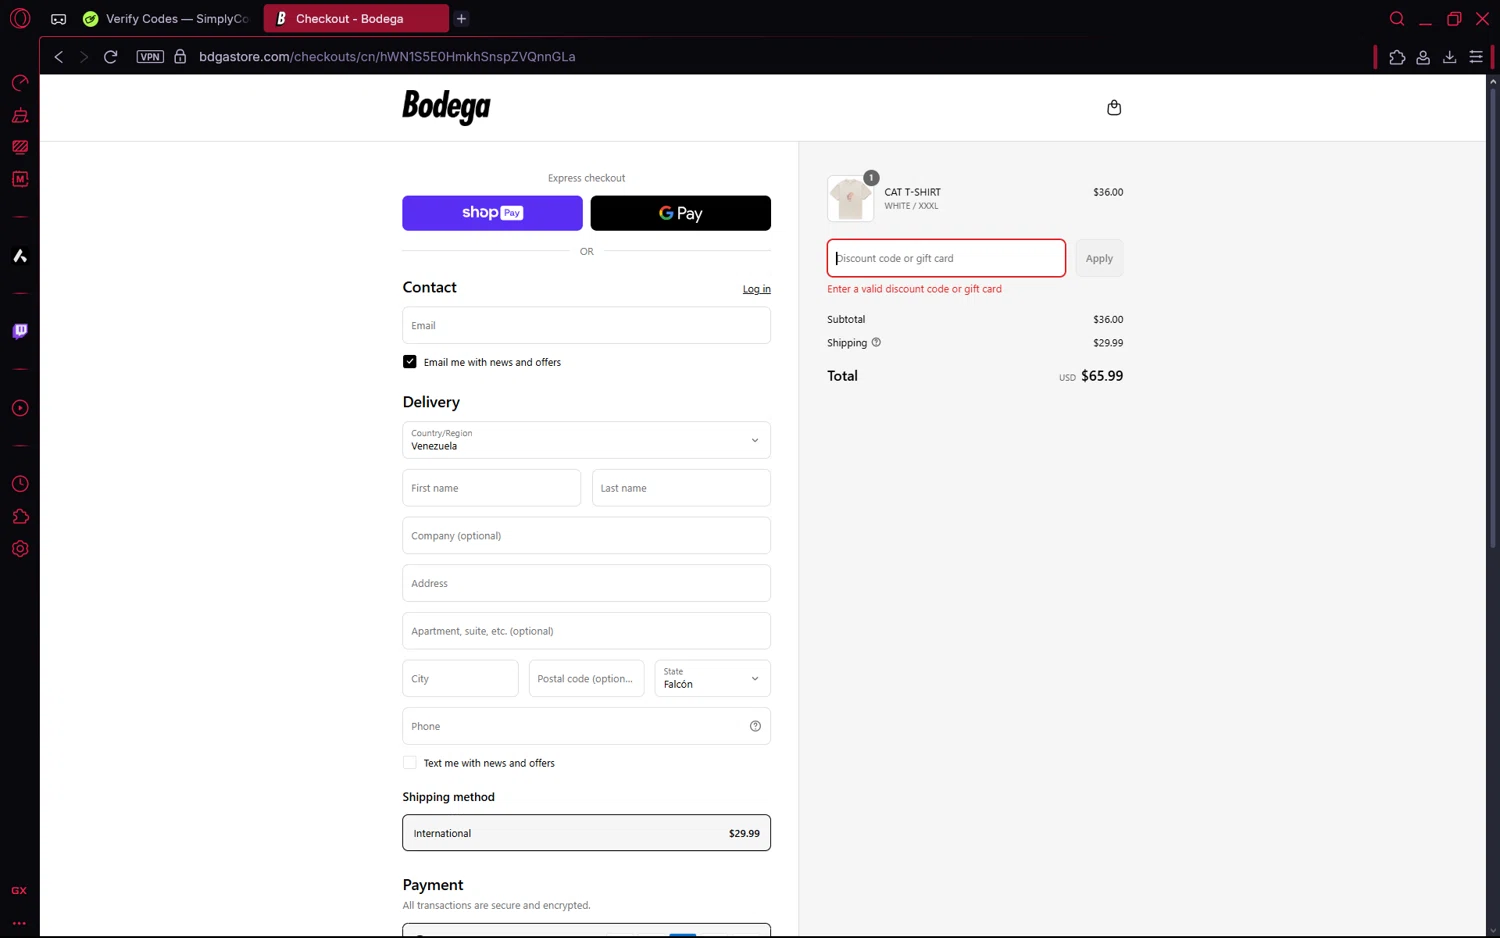
Task: Pay with Shop Pay button
Action: pyautogui.click(x=492, y=213)
